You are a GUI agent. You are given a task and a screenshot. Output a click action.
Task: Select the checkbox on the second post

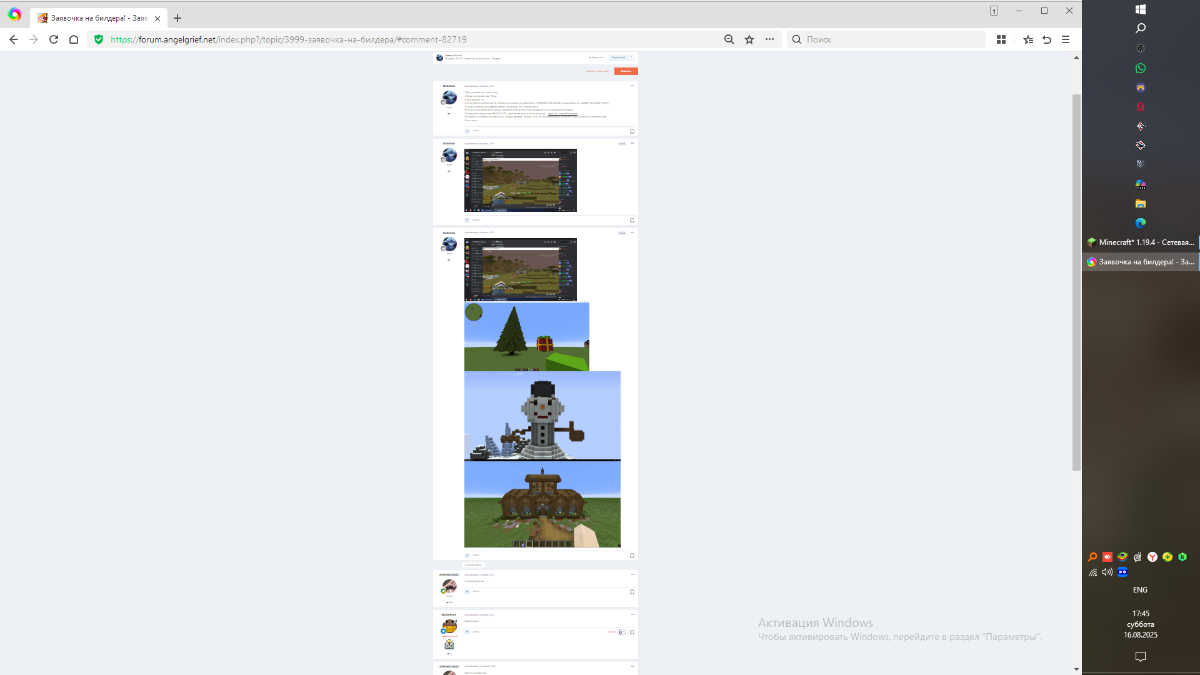point(632,220)
